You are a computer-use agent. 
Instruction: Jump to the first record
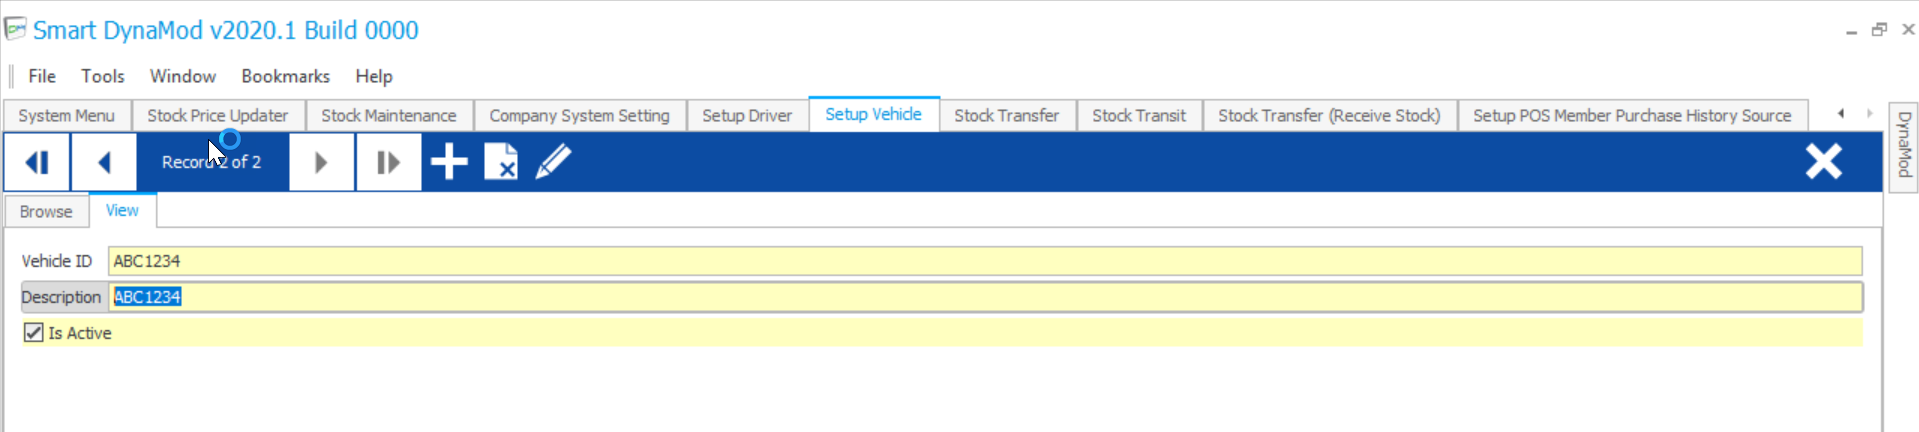pyautogui.click(x=37, y=162)
